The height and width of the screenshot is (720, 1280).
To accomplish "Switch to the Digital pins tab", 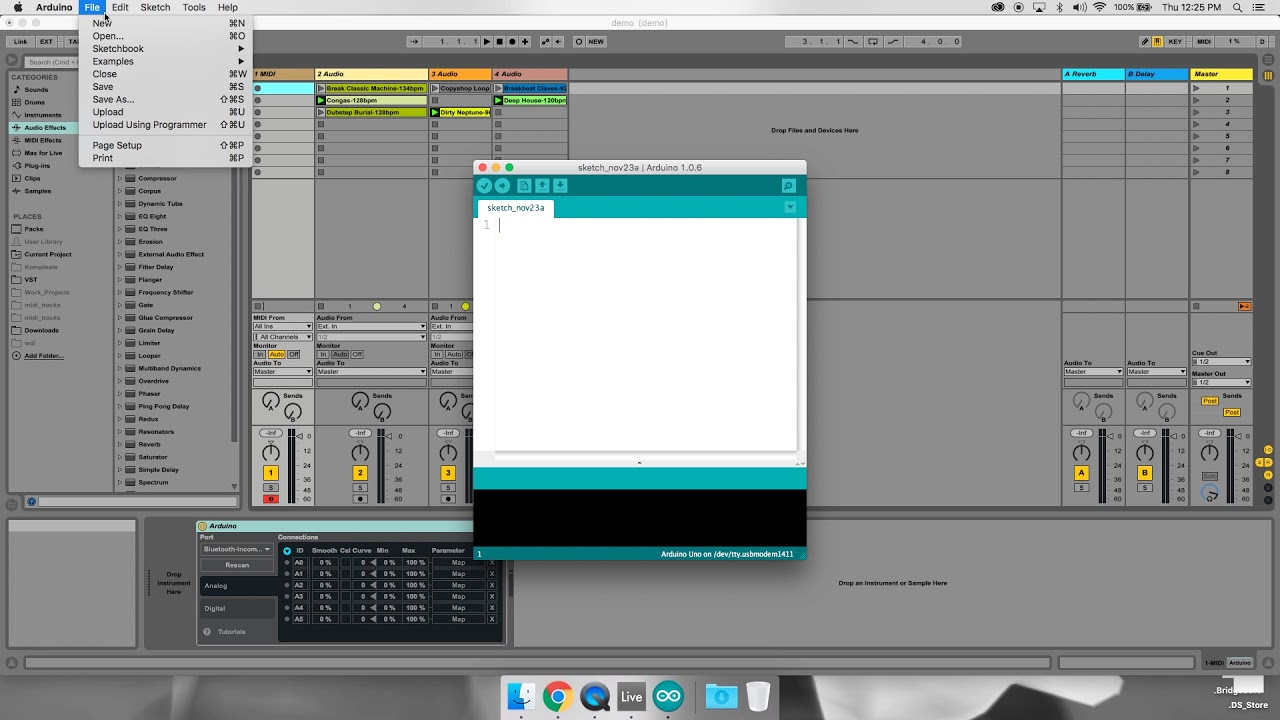I will click(x=237, y=608).
